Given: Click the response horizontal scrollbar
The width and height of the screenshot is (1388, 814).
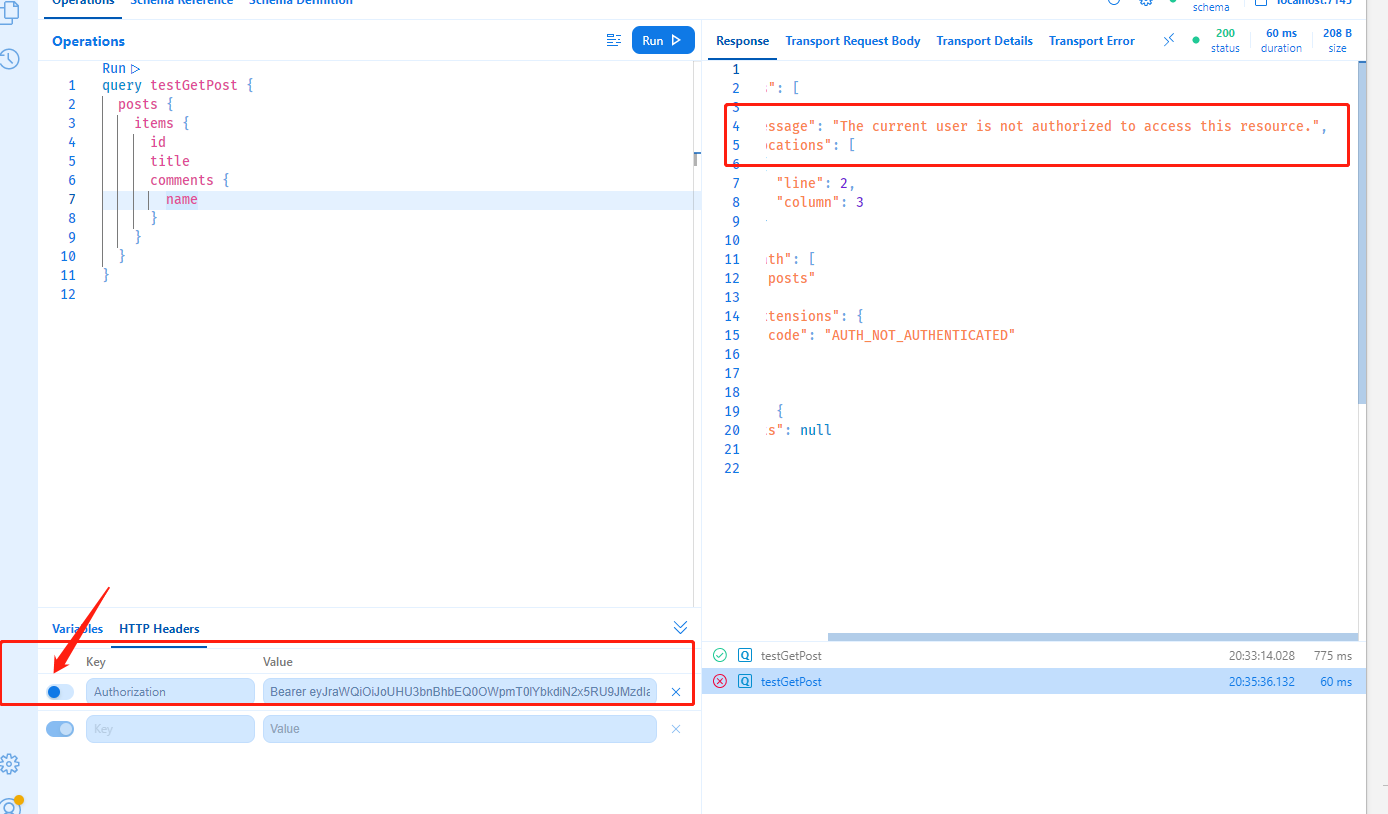Looking at the screenshot, I should [x=1092, y=637].
